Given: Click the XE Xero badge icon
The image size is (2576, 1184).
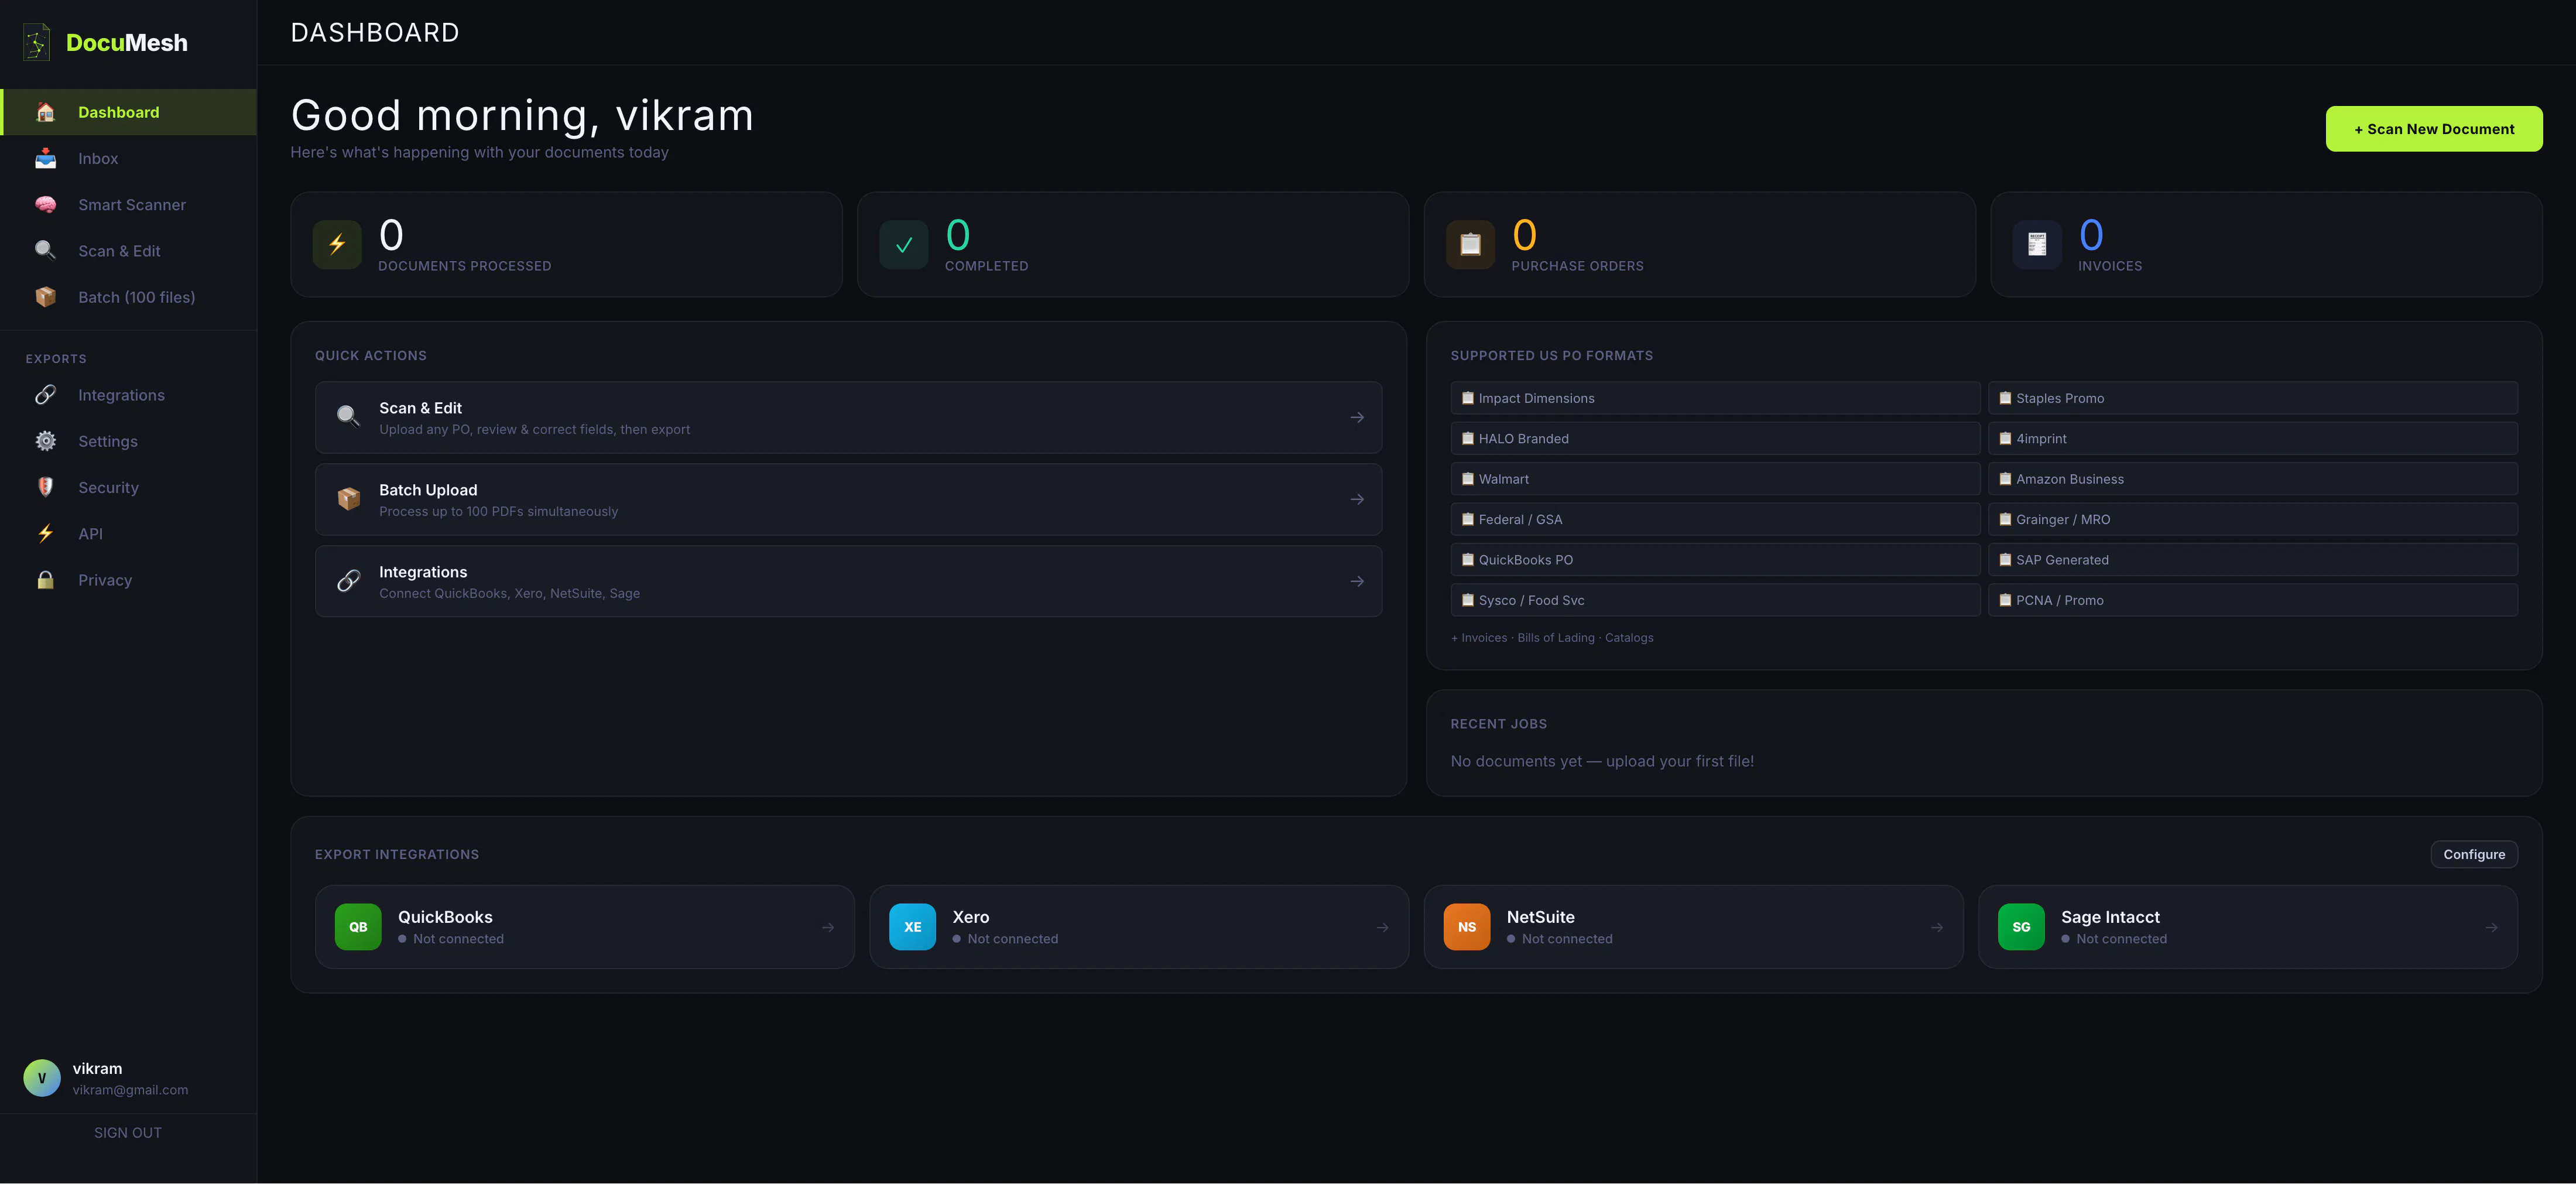Looking at the screenshot, I should (912, 927).
